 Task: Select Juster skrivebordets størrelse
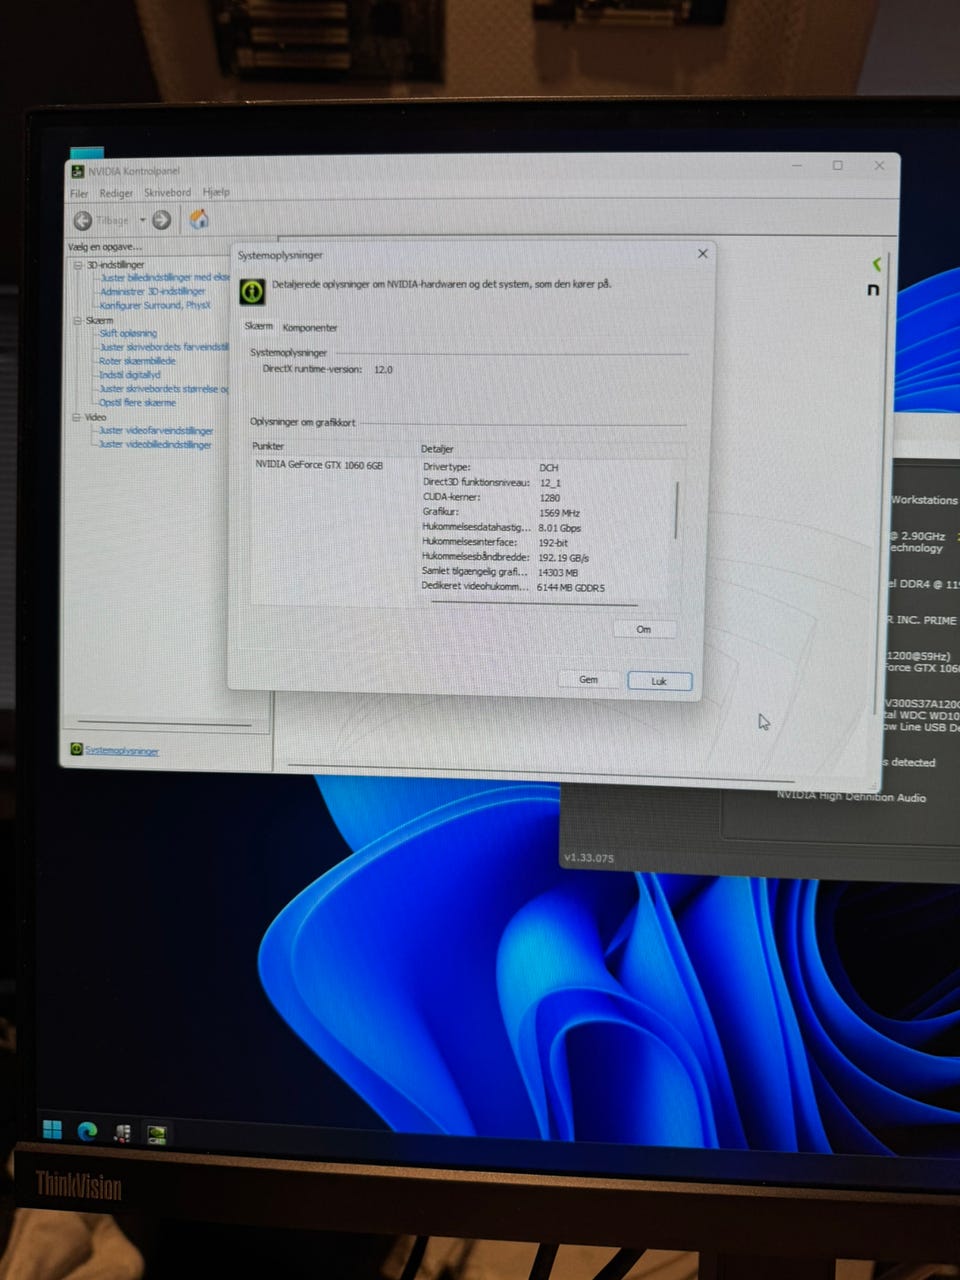coord(163,389)
